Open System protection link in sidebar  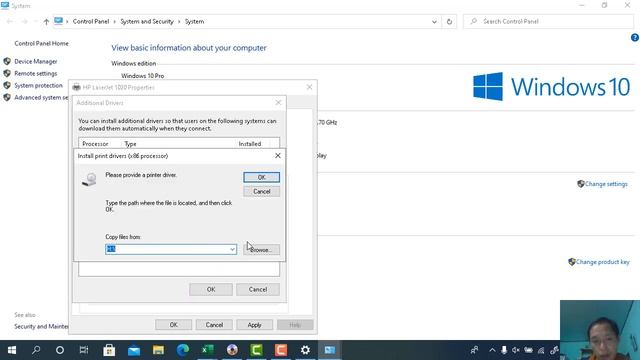[x=38, y=85]
